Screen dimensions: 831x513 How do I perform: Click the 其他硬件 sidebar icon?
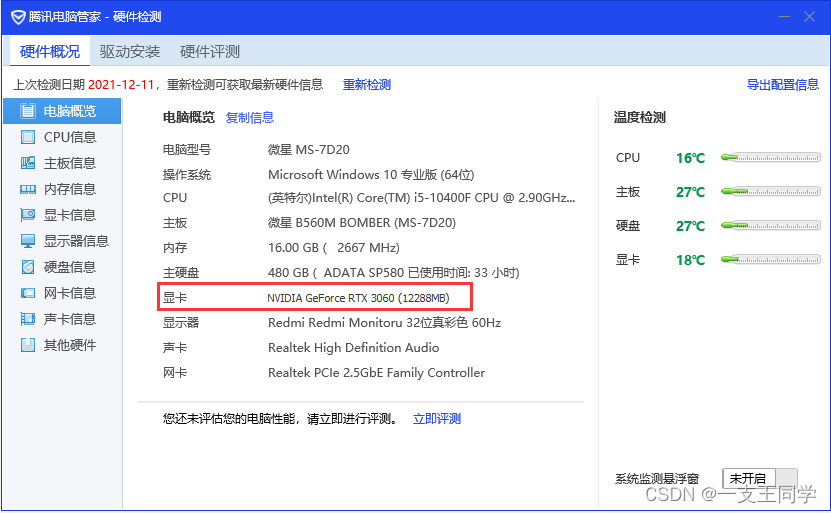(28, 345)
